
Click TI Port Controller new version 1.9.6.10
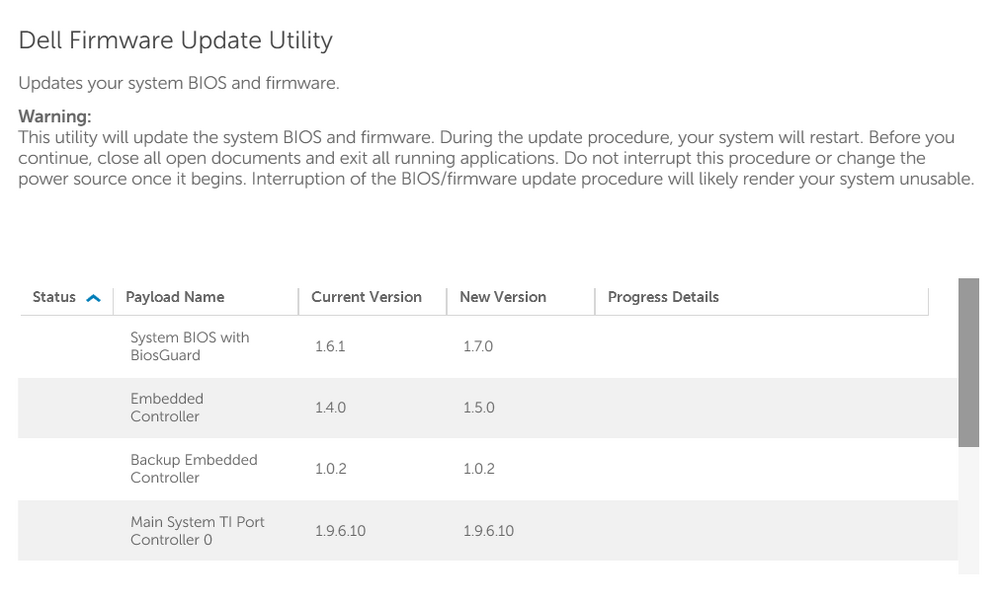tap(488, 531)
